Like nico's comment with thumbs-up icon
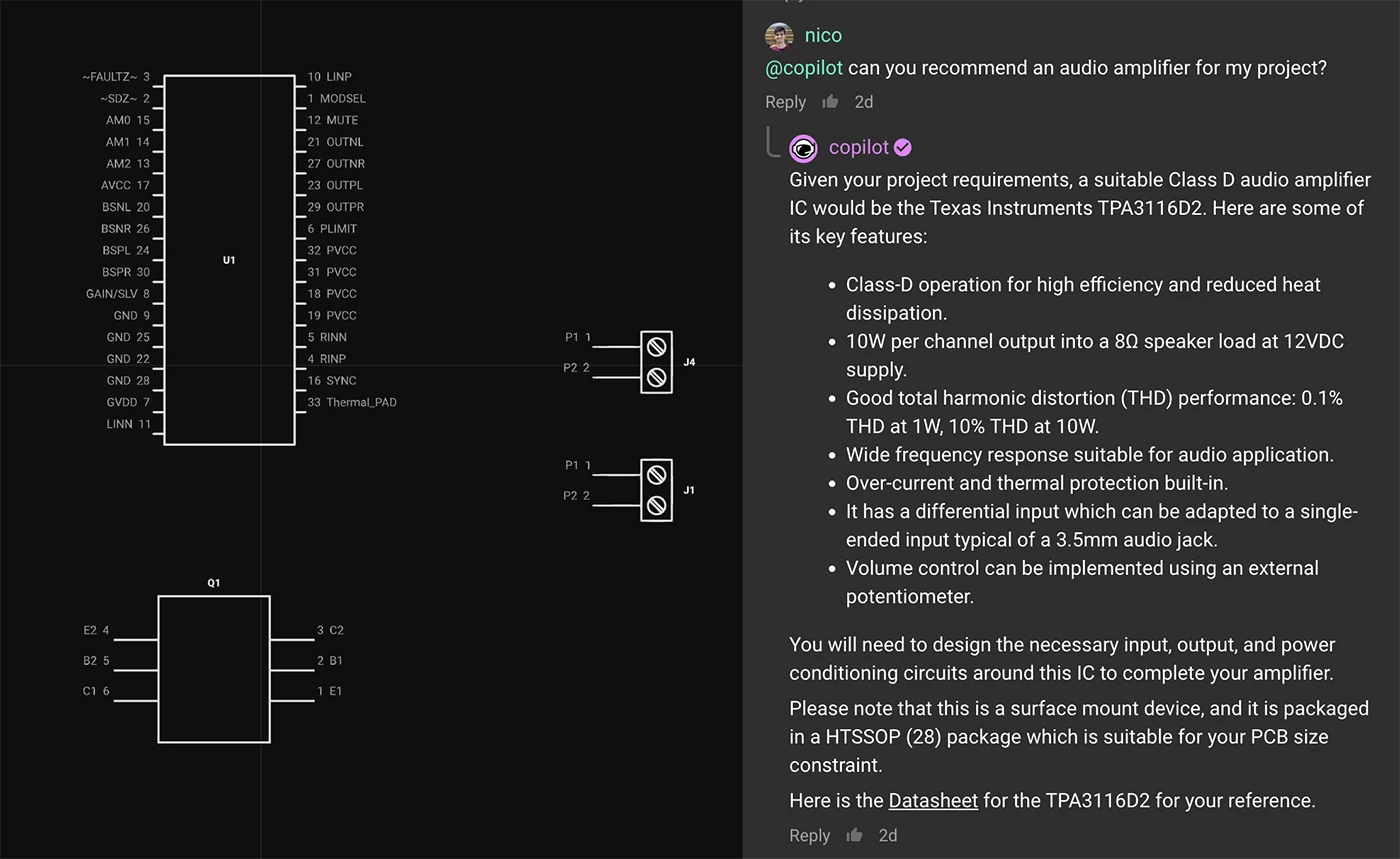Viewport: 1400px width, 859px height. pos(830,102)
